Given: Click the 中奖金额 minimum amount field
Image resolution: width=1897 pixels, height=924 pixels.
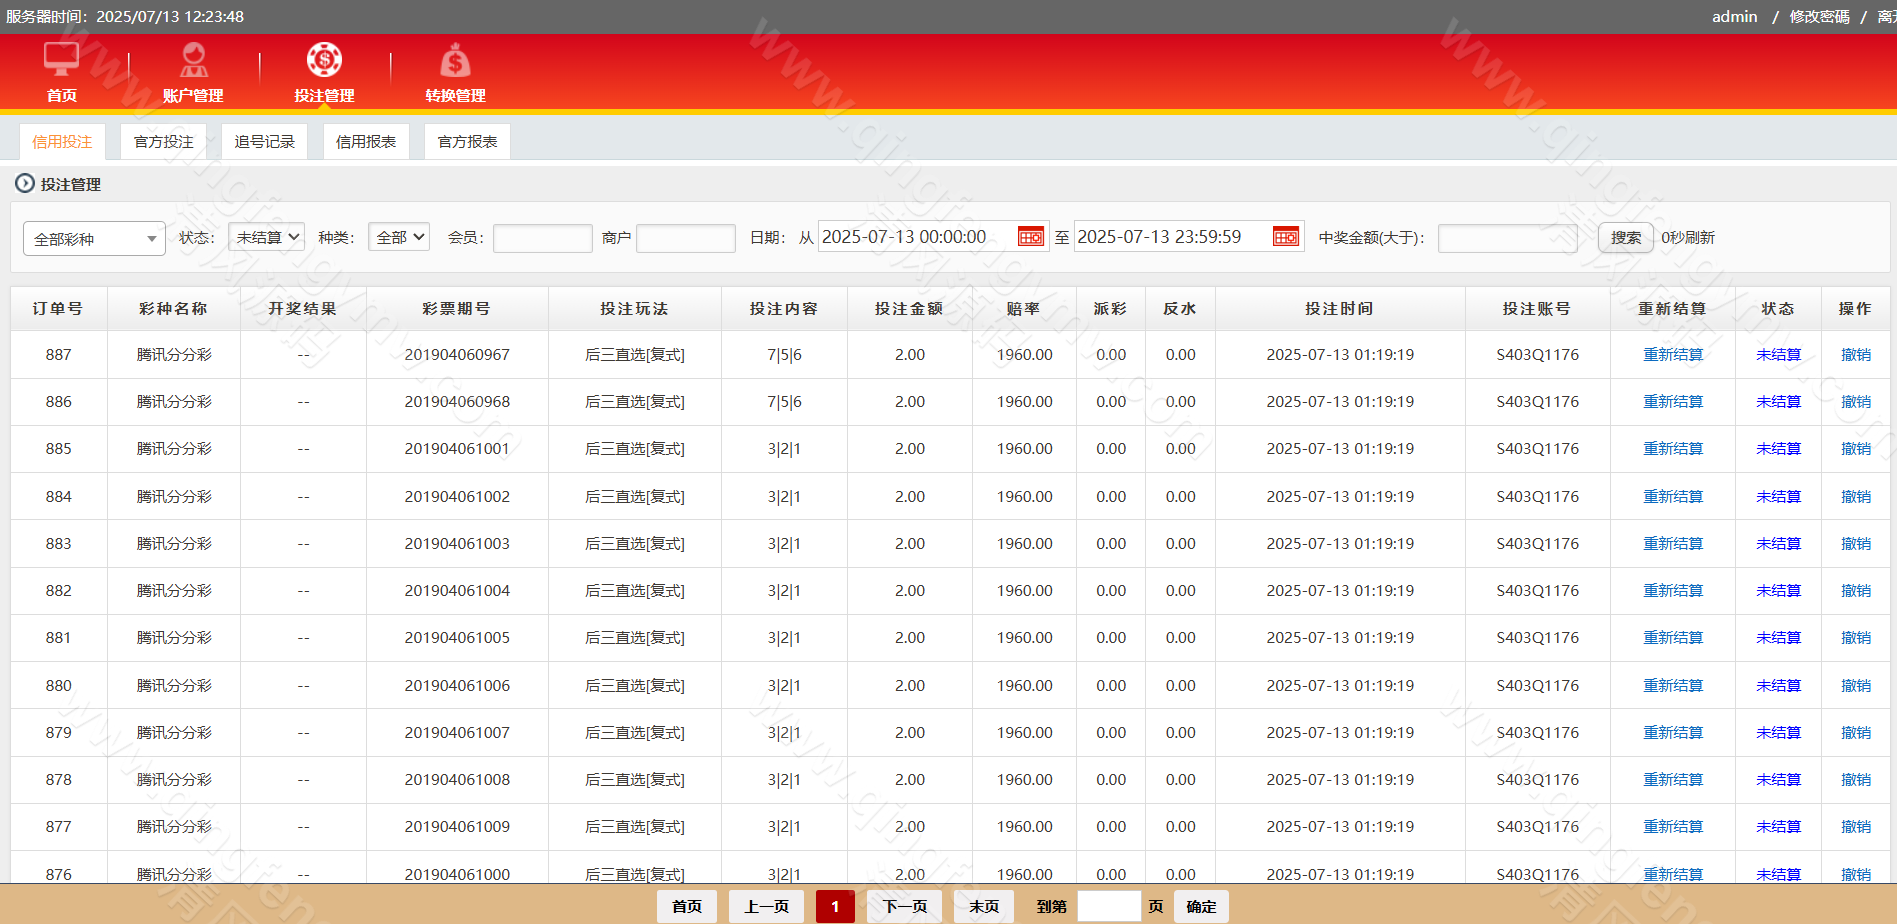Looking at the screenshot, I should coord(1507,238).
